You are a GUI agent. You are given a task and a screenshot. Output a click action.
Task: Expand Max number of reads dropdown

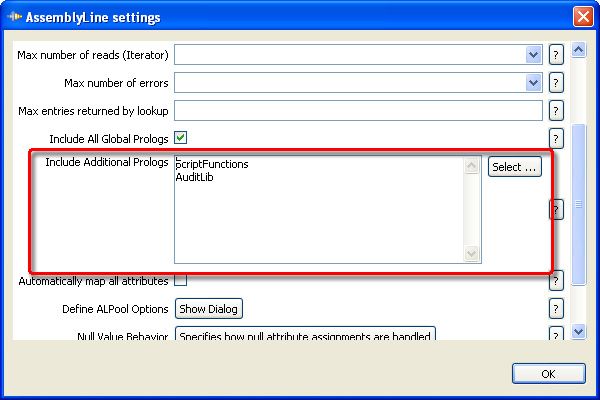533,55
